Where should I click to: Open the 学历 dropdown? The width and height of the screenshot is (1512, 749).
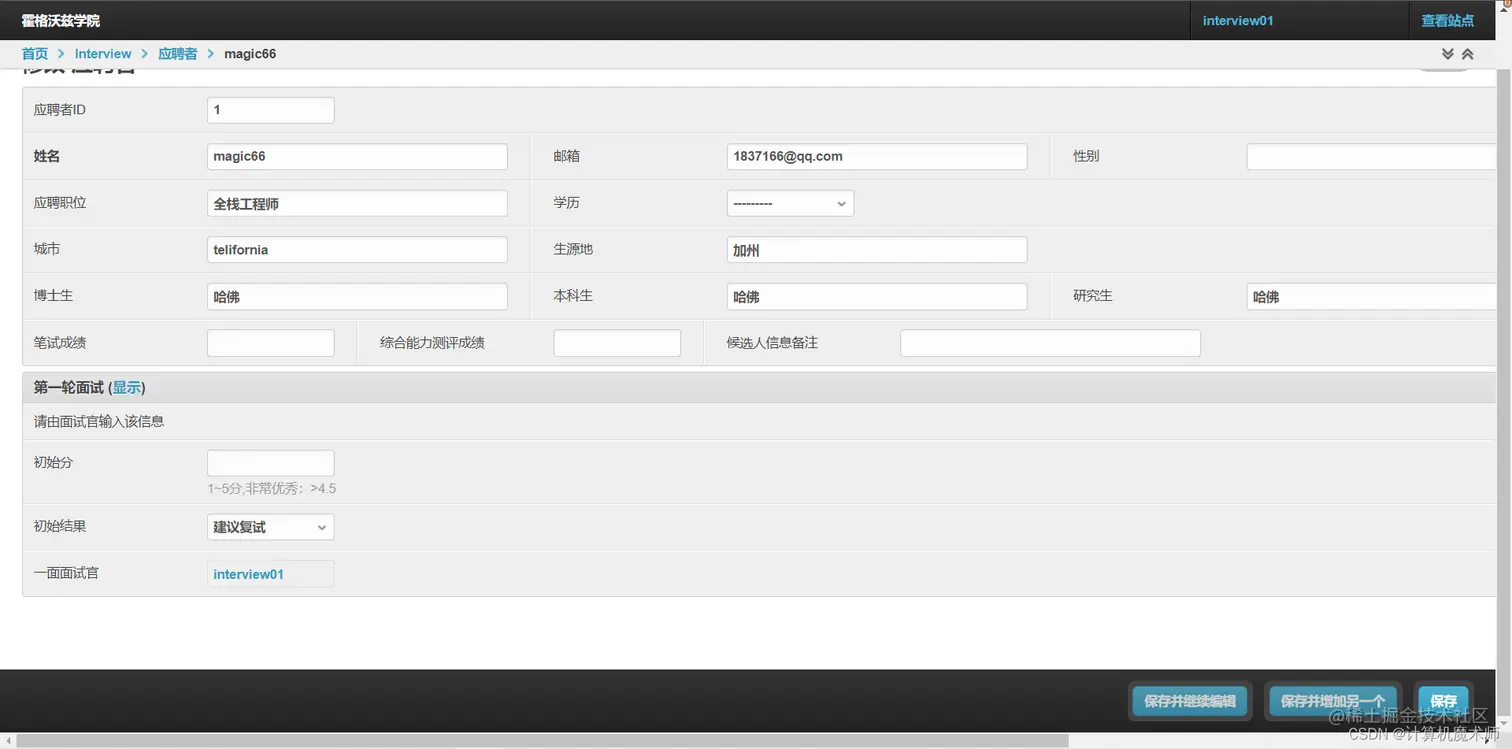[x=790, y=203]
